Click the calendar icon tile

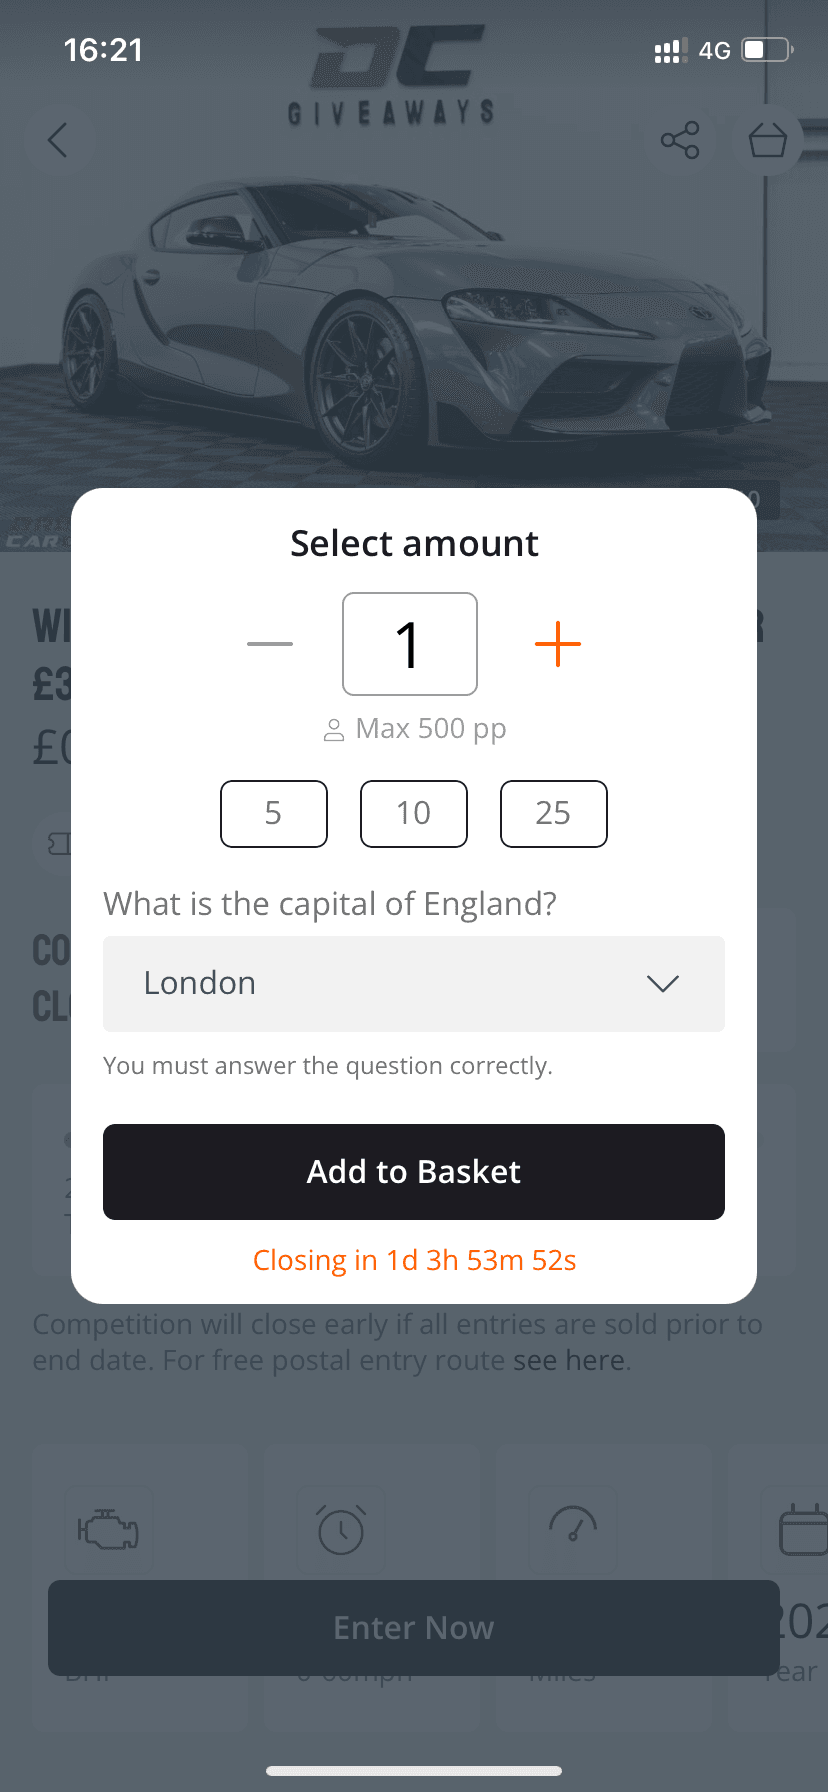(x=802, y=1530)
